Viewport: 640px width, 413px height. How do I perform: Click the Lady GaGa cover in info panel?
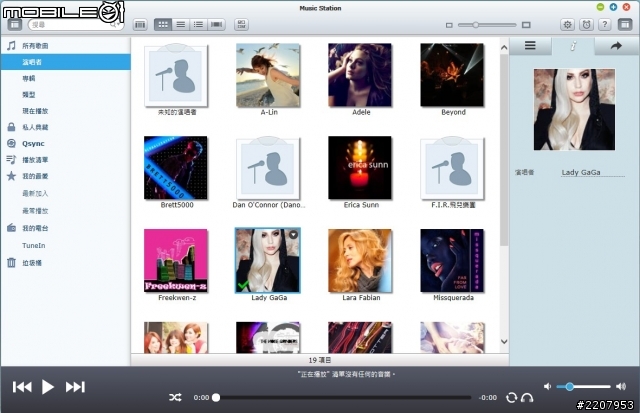(x=574, y=109)
